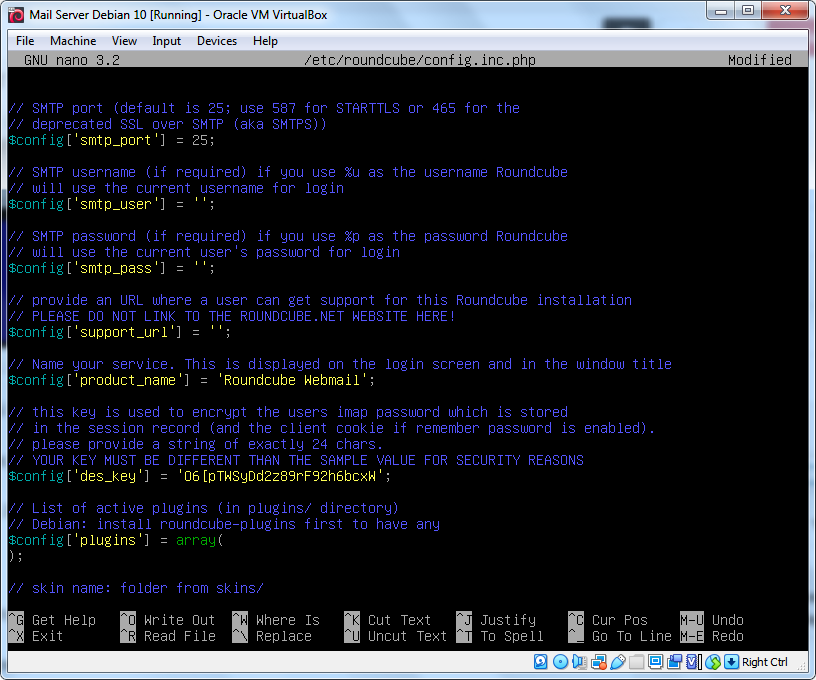Open the Help menu
Screen dimensions: 816x680
265,41
